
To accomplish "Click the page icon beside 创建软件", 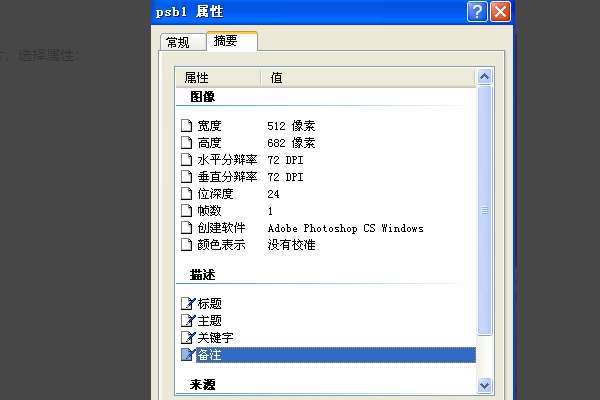I will [x=186, y=228].
